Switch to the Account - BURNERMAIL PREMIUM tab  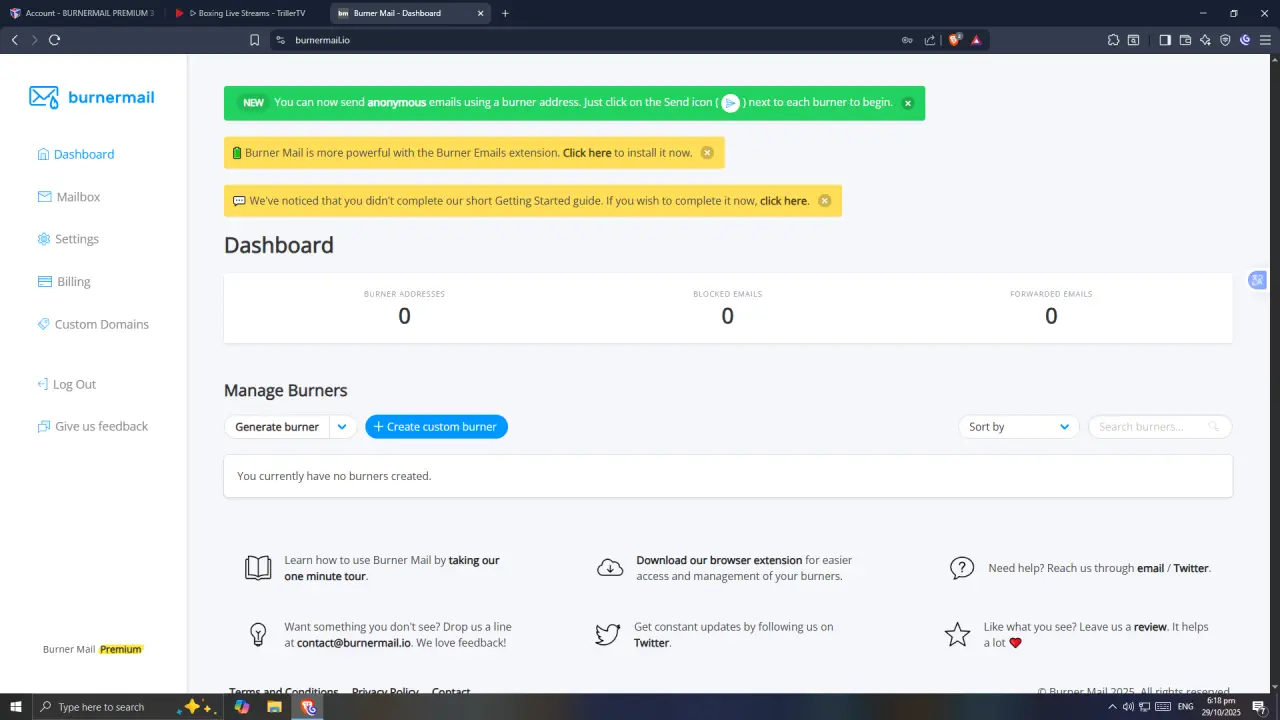pos(83,13)
